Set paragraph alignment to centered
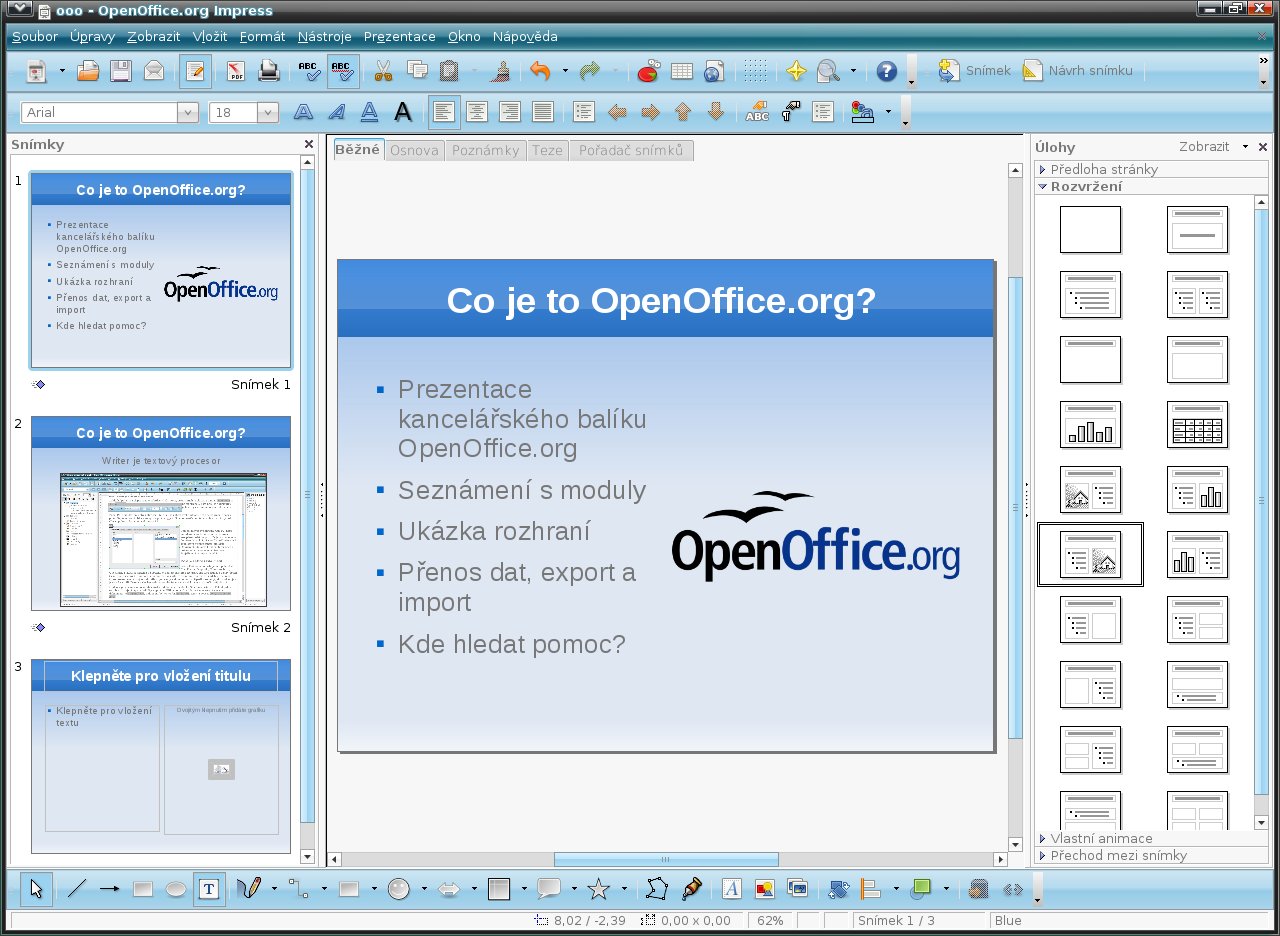1280x936 pixels. [477, 112]
